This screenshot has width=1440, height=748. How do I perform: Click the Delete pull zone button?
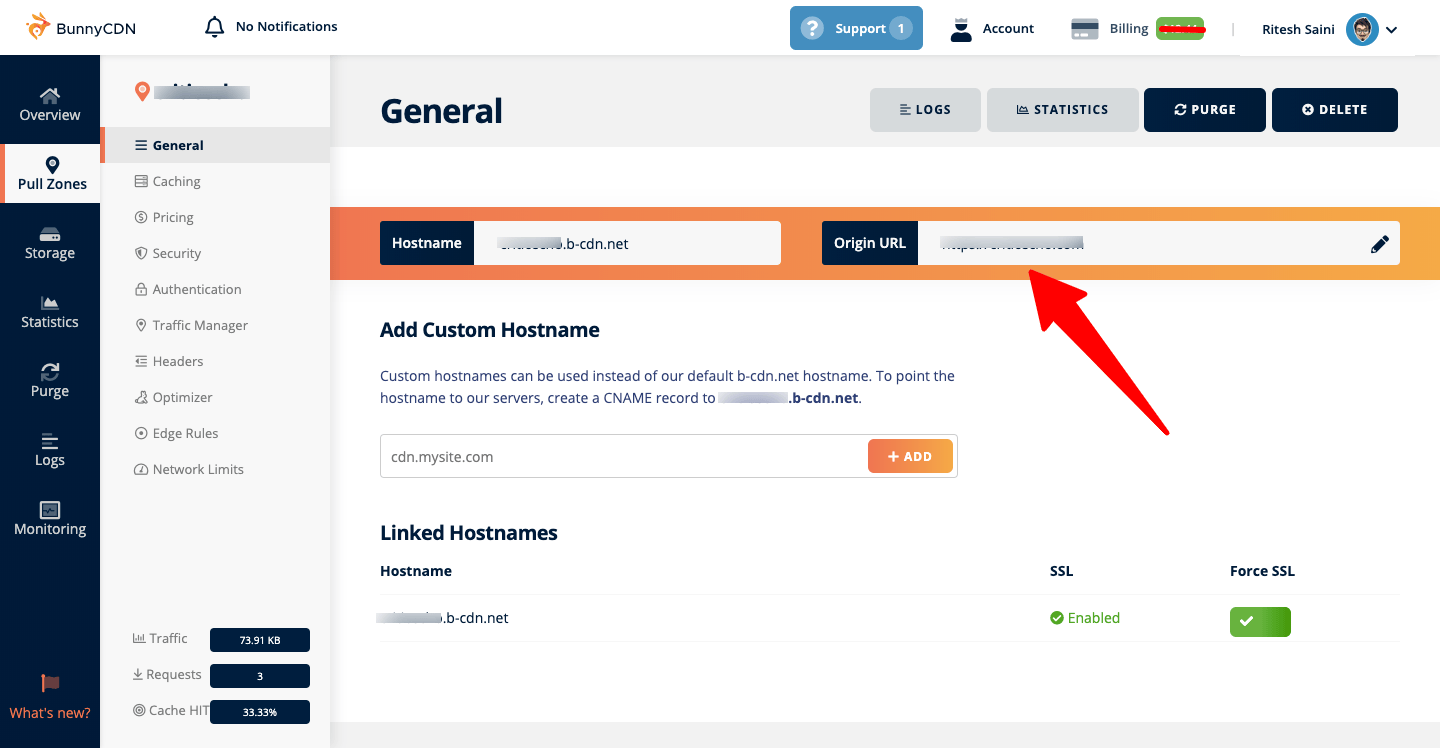1334,110
